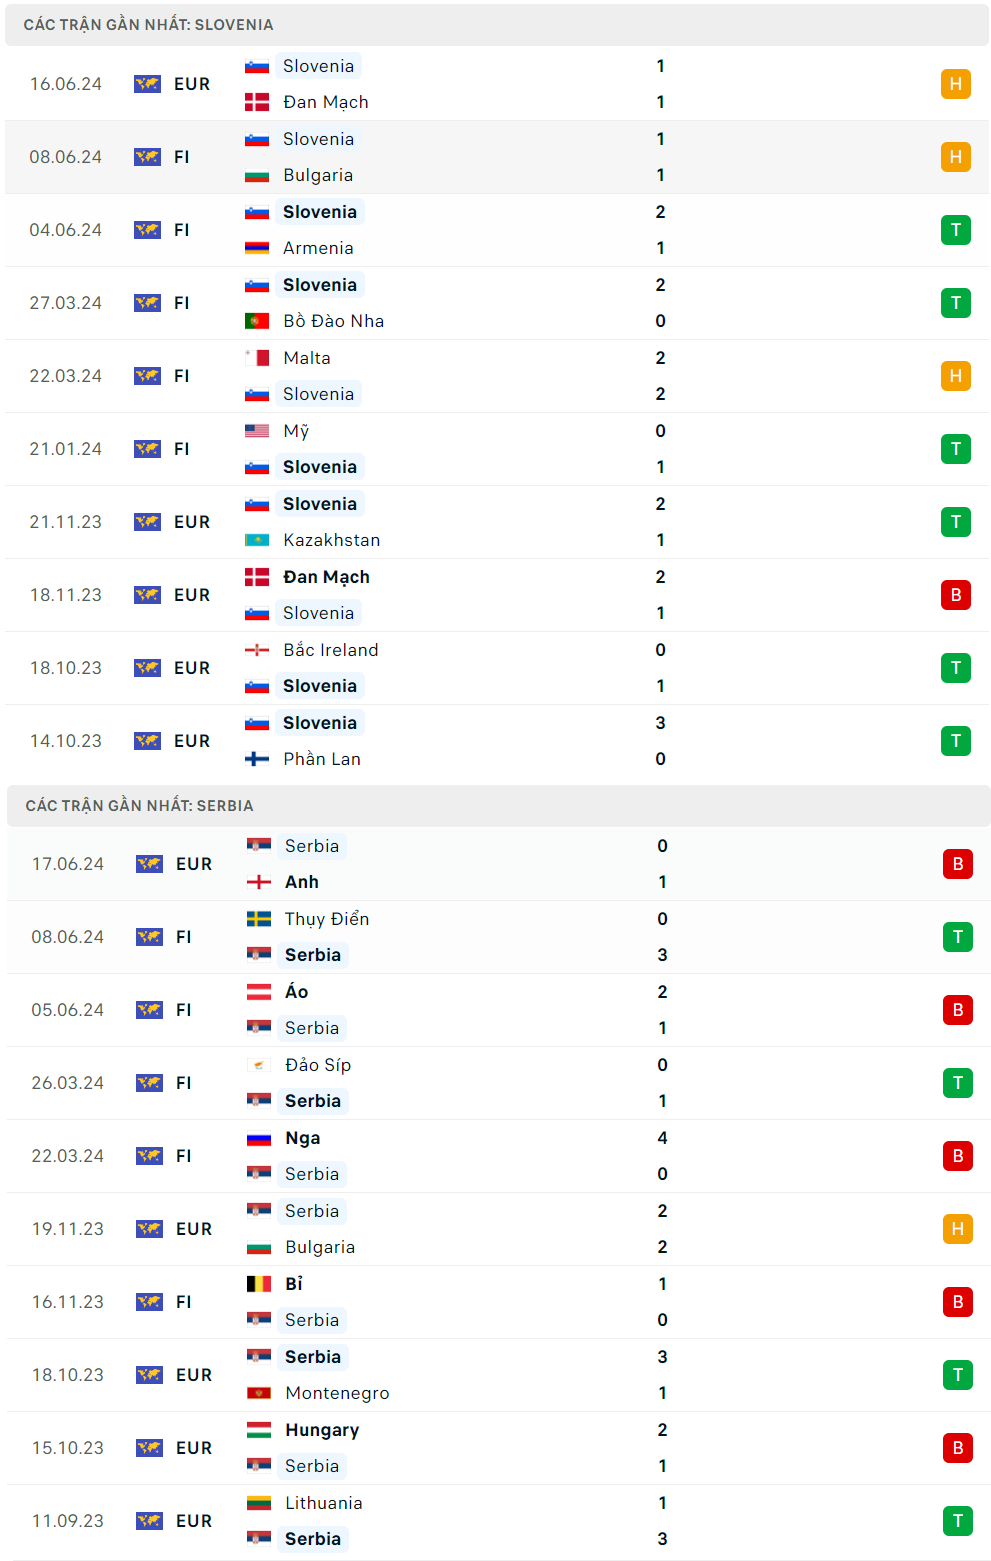The height and width of the screenshot is (1561, 991).
Task: Click the red B badge for Serbia vs Anh
Action: click(x=957, y=864)
